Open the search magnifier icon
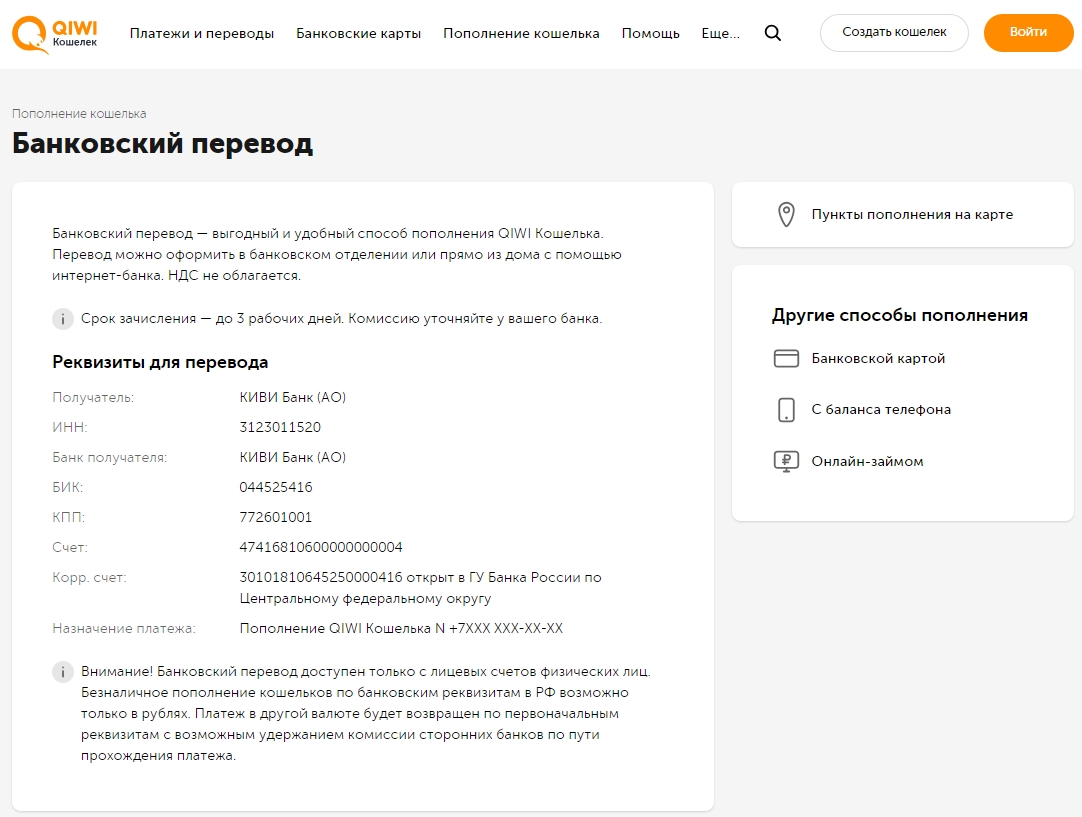Viewport: 1082px width, 817px height. pos(773,33)
